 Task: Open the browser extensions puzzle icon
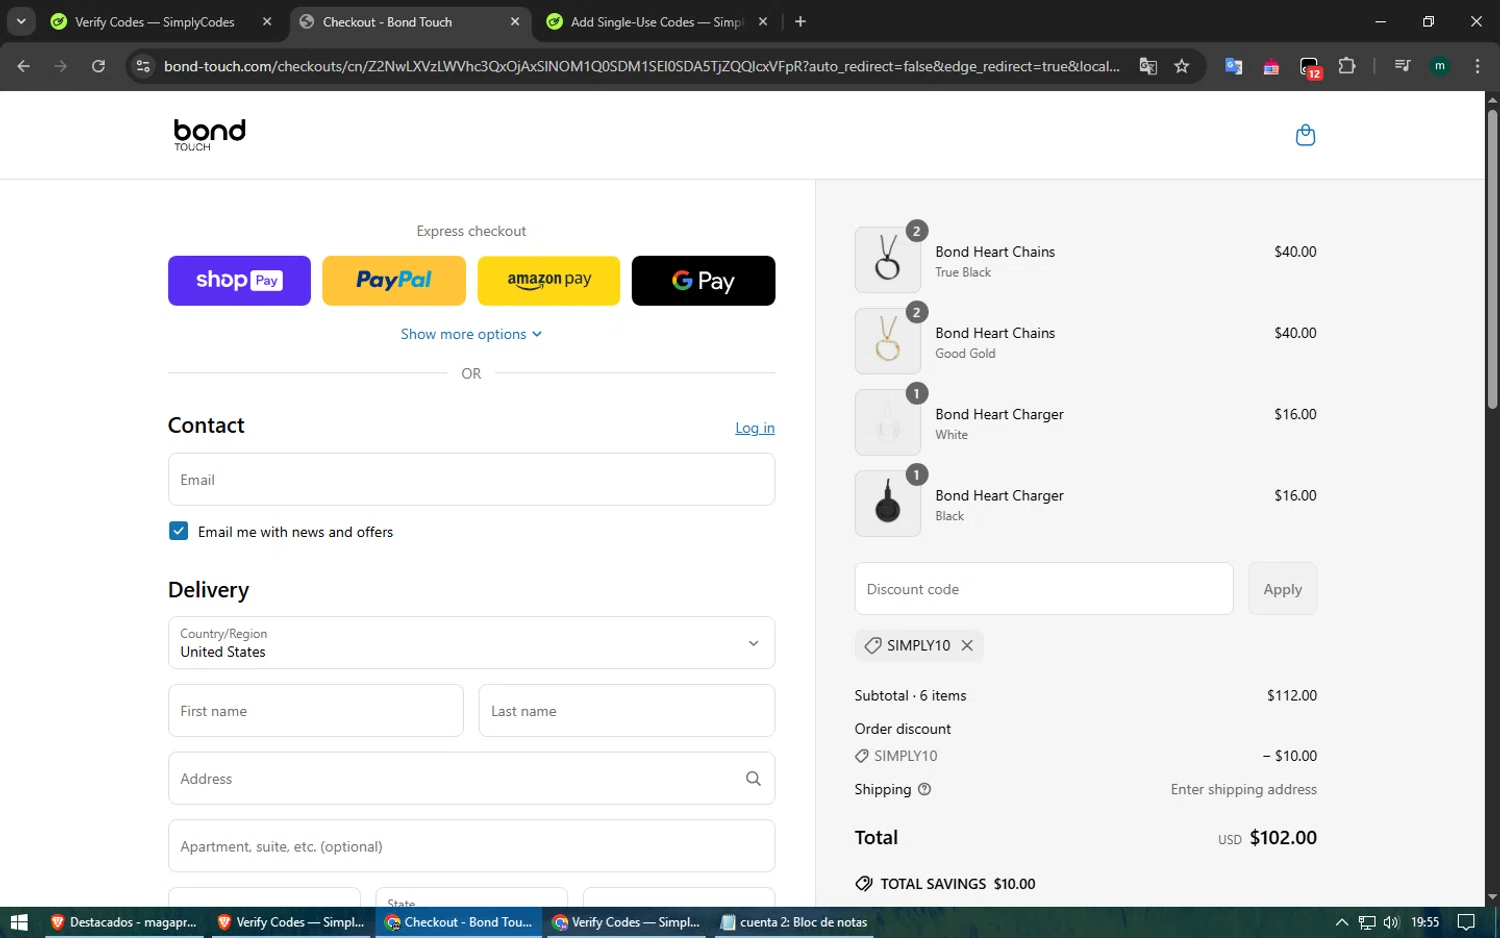(x=1347, y=66)
